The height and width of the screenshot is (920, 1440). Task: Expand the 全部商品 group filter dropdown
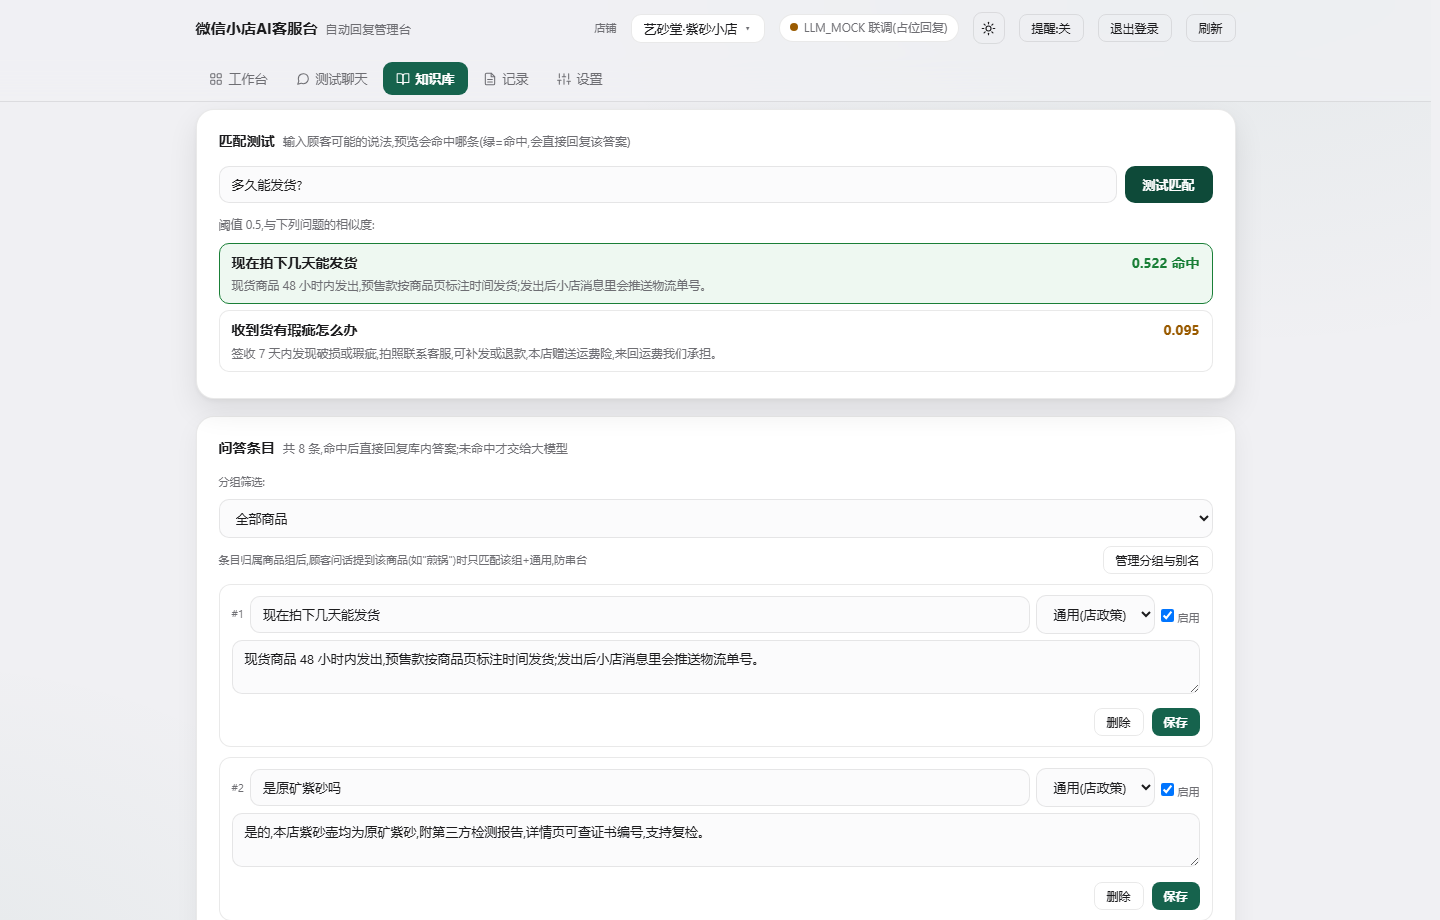[715, 519]
